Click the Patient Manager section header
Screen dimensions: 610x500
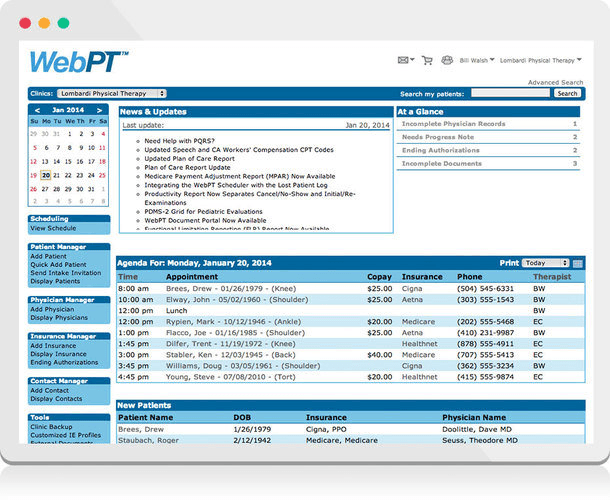pyautogui.click(x=69, y=247)
